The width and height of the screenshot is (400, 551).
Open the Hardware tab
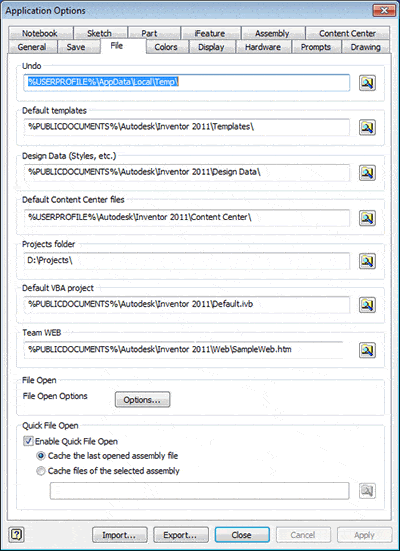point(263,47)
